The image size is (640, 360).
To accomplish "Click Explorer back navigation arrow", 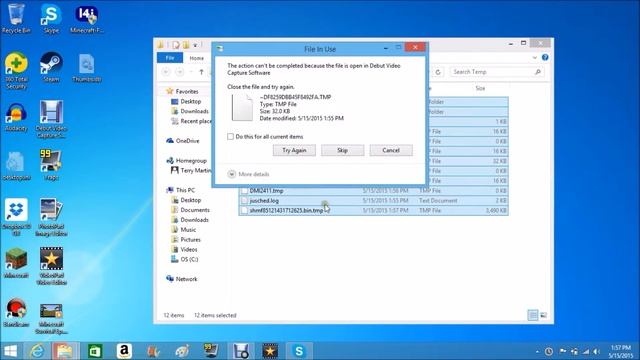I will pos(166,72).
